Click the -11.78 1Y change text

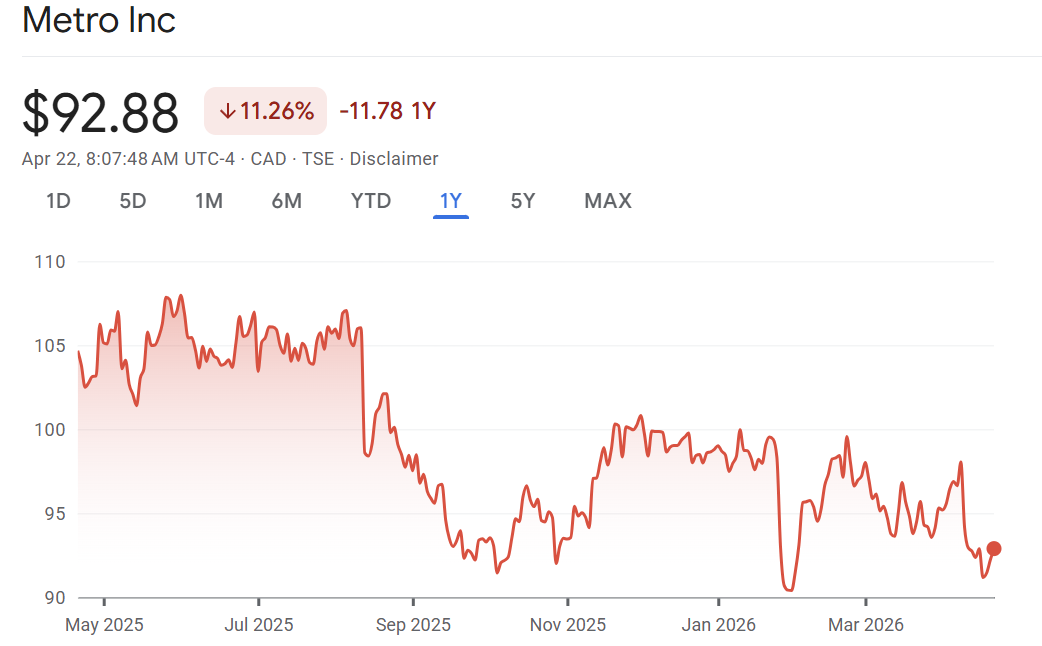click(388, 111)
